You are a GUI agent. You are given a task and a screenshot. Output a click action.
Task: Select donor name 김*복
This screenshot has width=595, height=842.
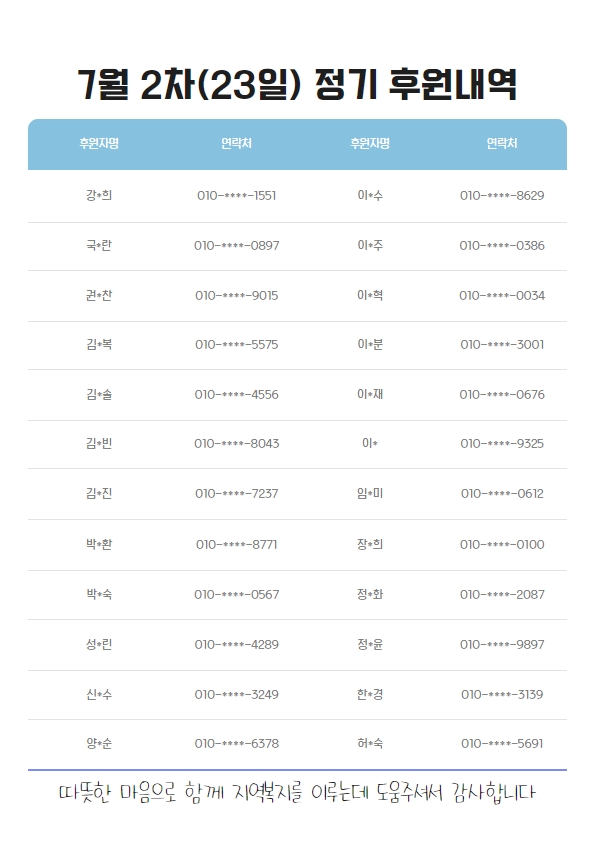click(x=99, y=344)
